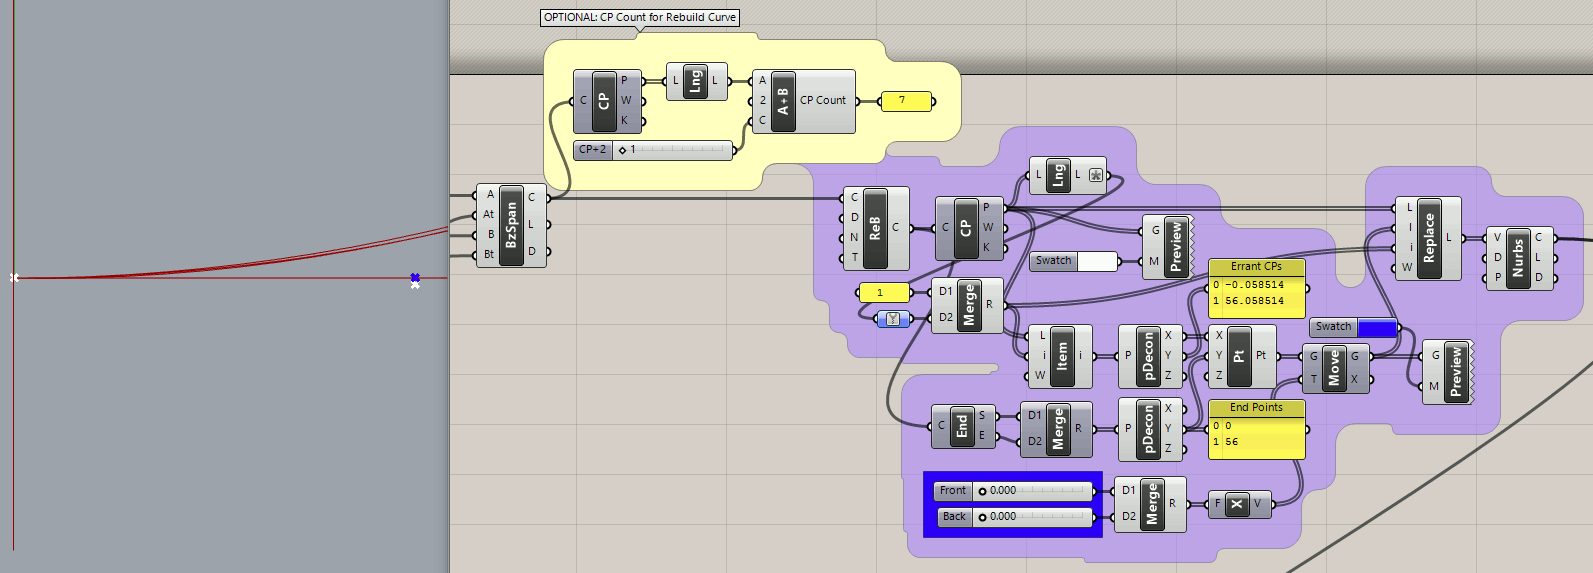Click the C input of A+B component
The height and width of the screenshot is (573, 1593).
coord(762,120)
